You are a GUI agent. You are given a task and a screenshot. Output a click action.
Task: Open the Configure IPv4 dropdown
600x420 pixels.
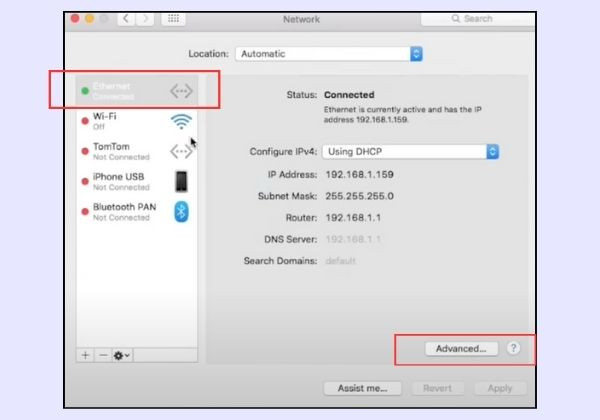[411, 152]
